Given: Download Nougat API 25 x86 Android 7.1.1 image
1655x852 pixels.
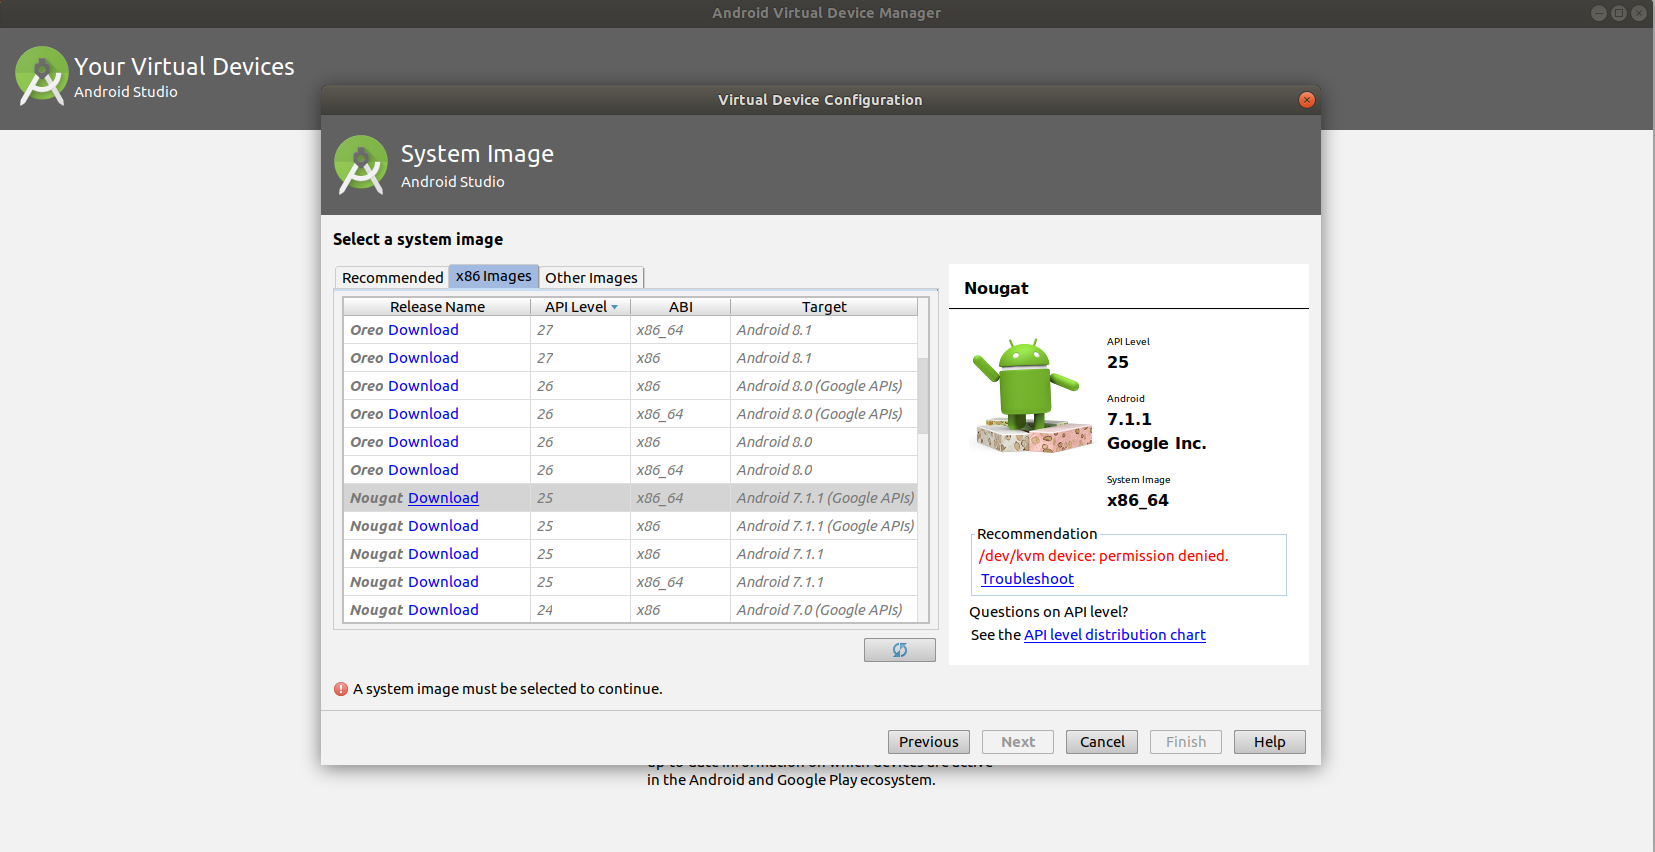Looking at the screenshot, I should tap(443, 554).
